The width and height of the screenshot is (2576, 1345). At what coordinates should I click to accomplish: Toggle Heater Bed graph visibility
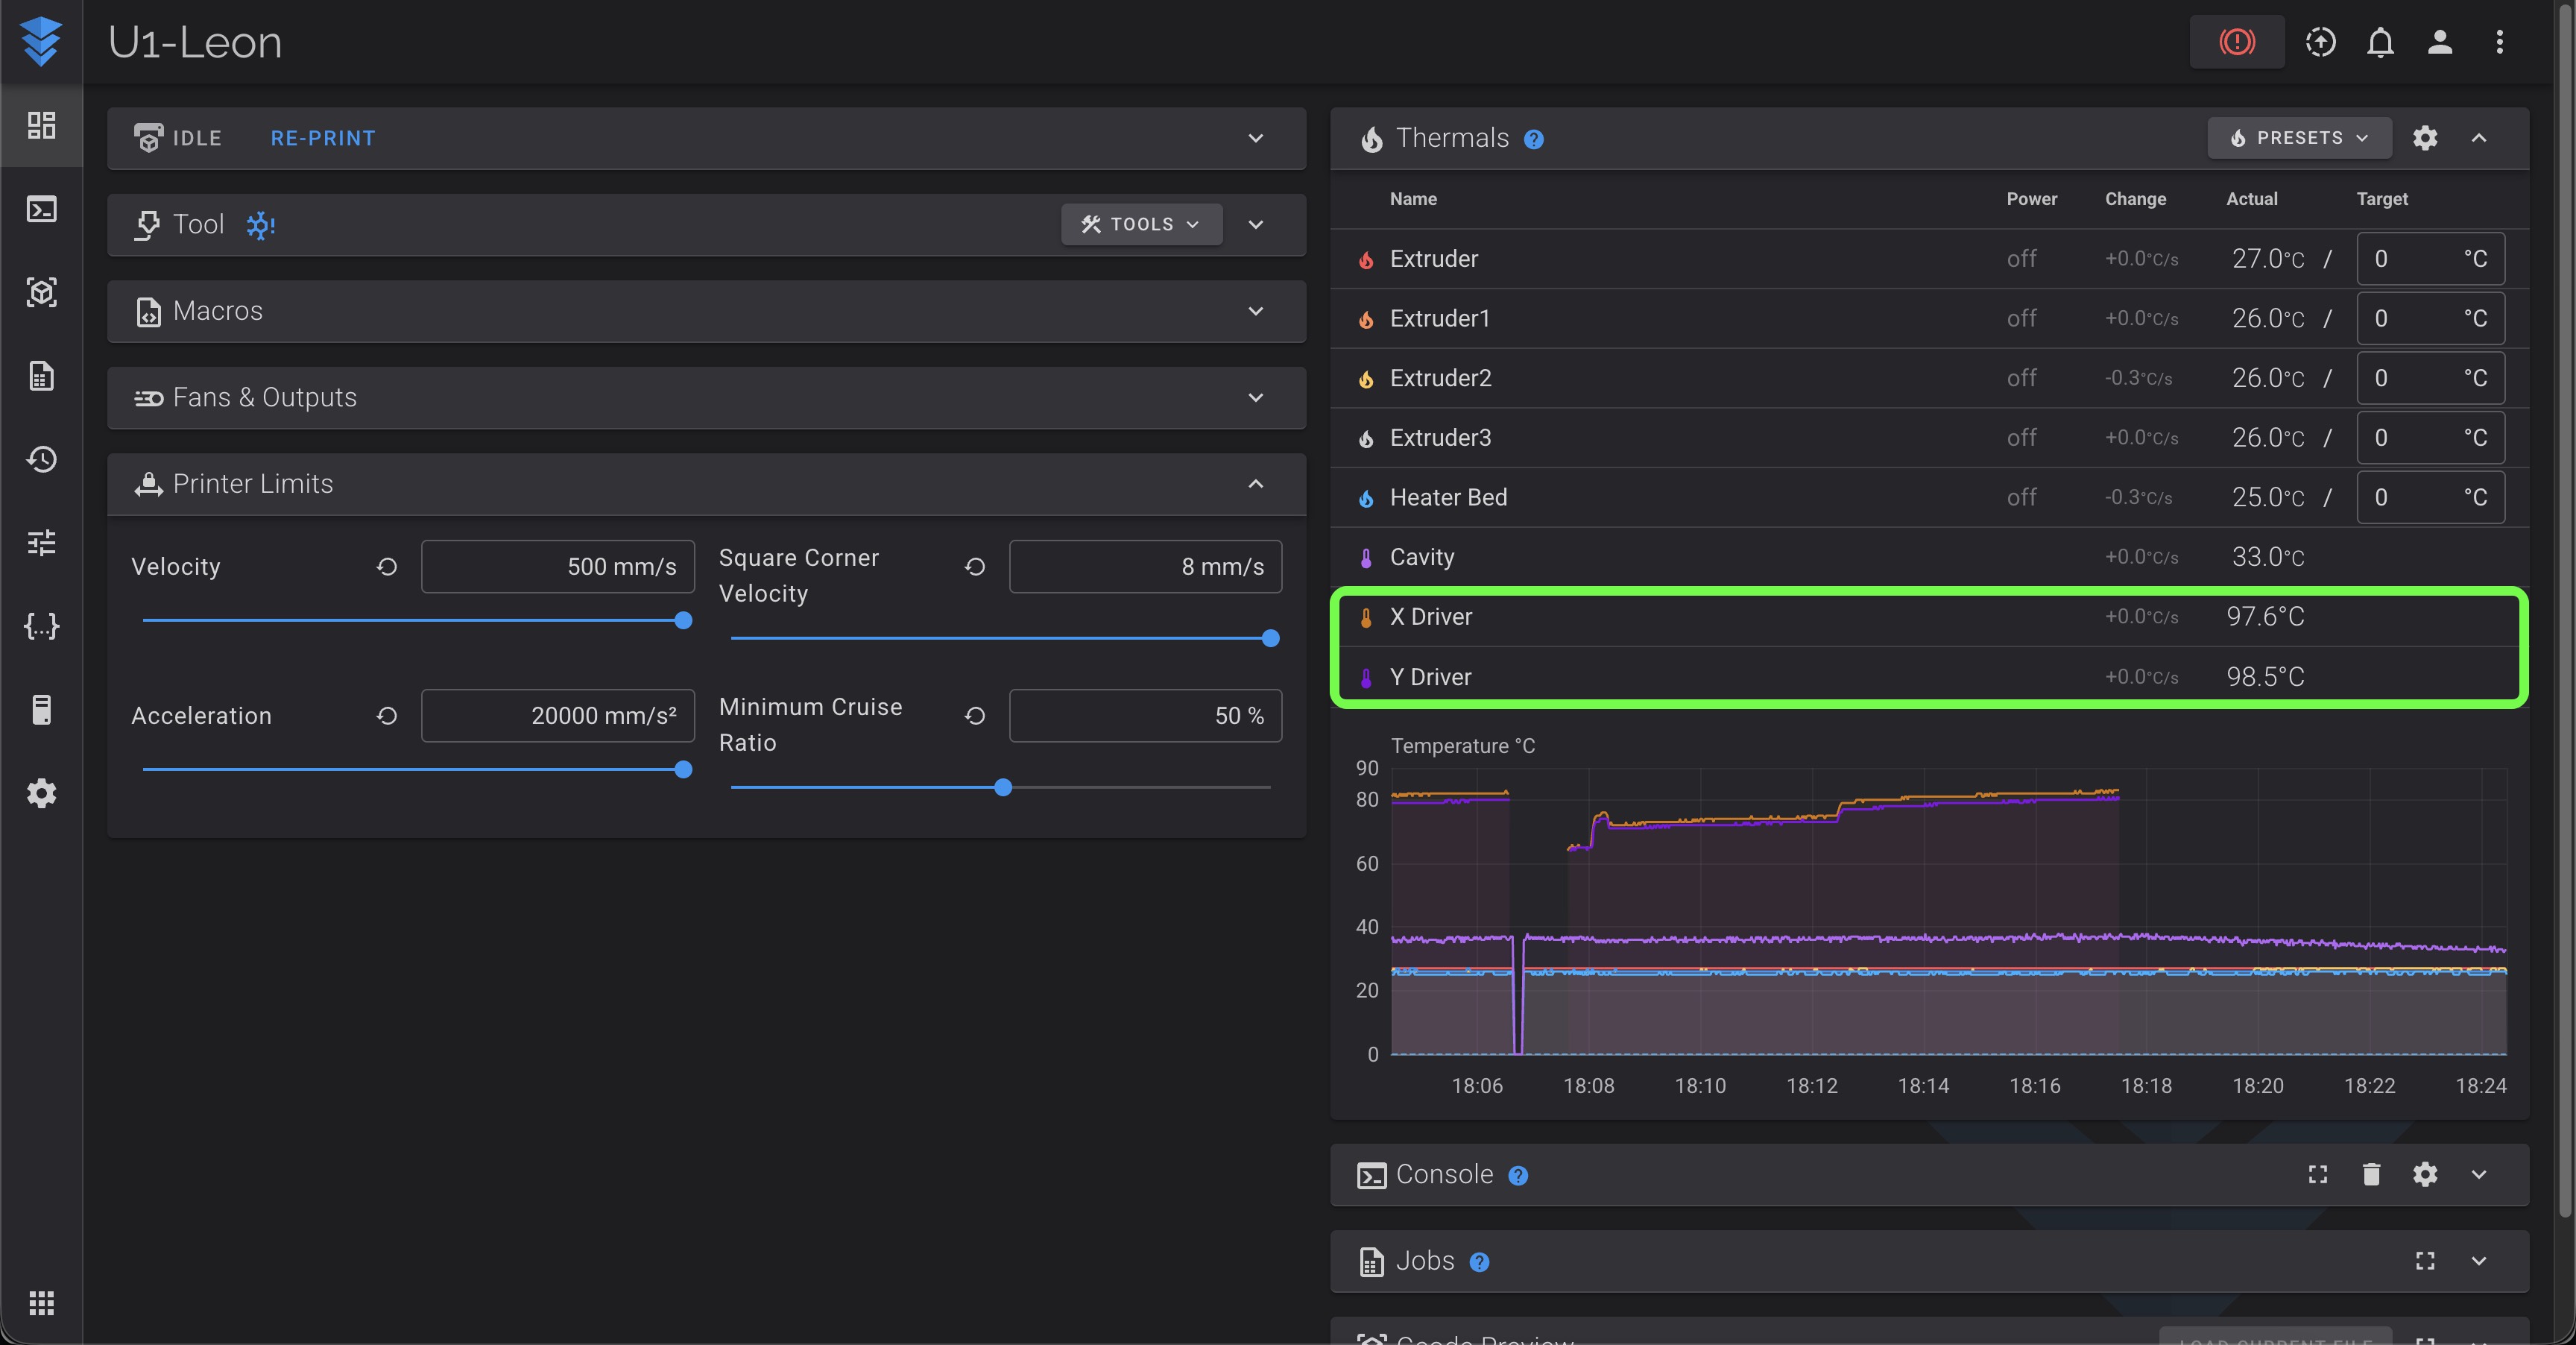1366,498
